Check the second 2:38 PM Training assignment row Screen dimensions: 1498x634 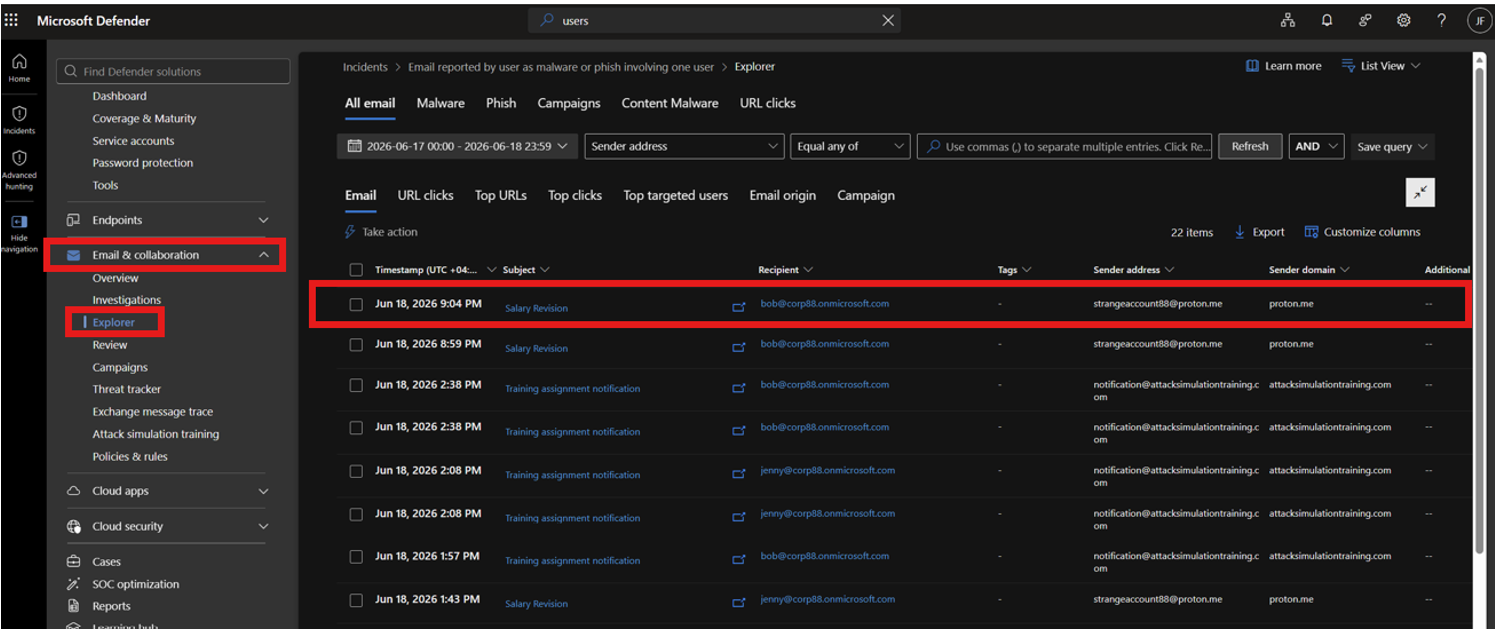(356, 428)
